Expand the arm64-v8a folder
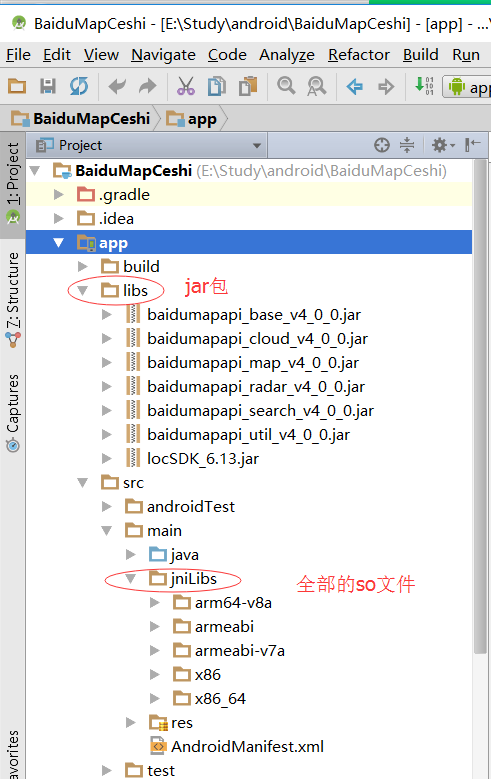The width and height of the screenshot is (491, 779). click(155, 603)
